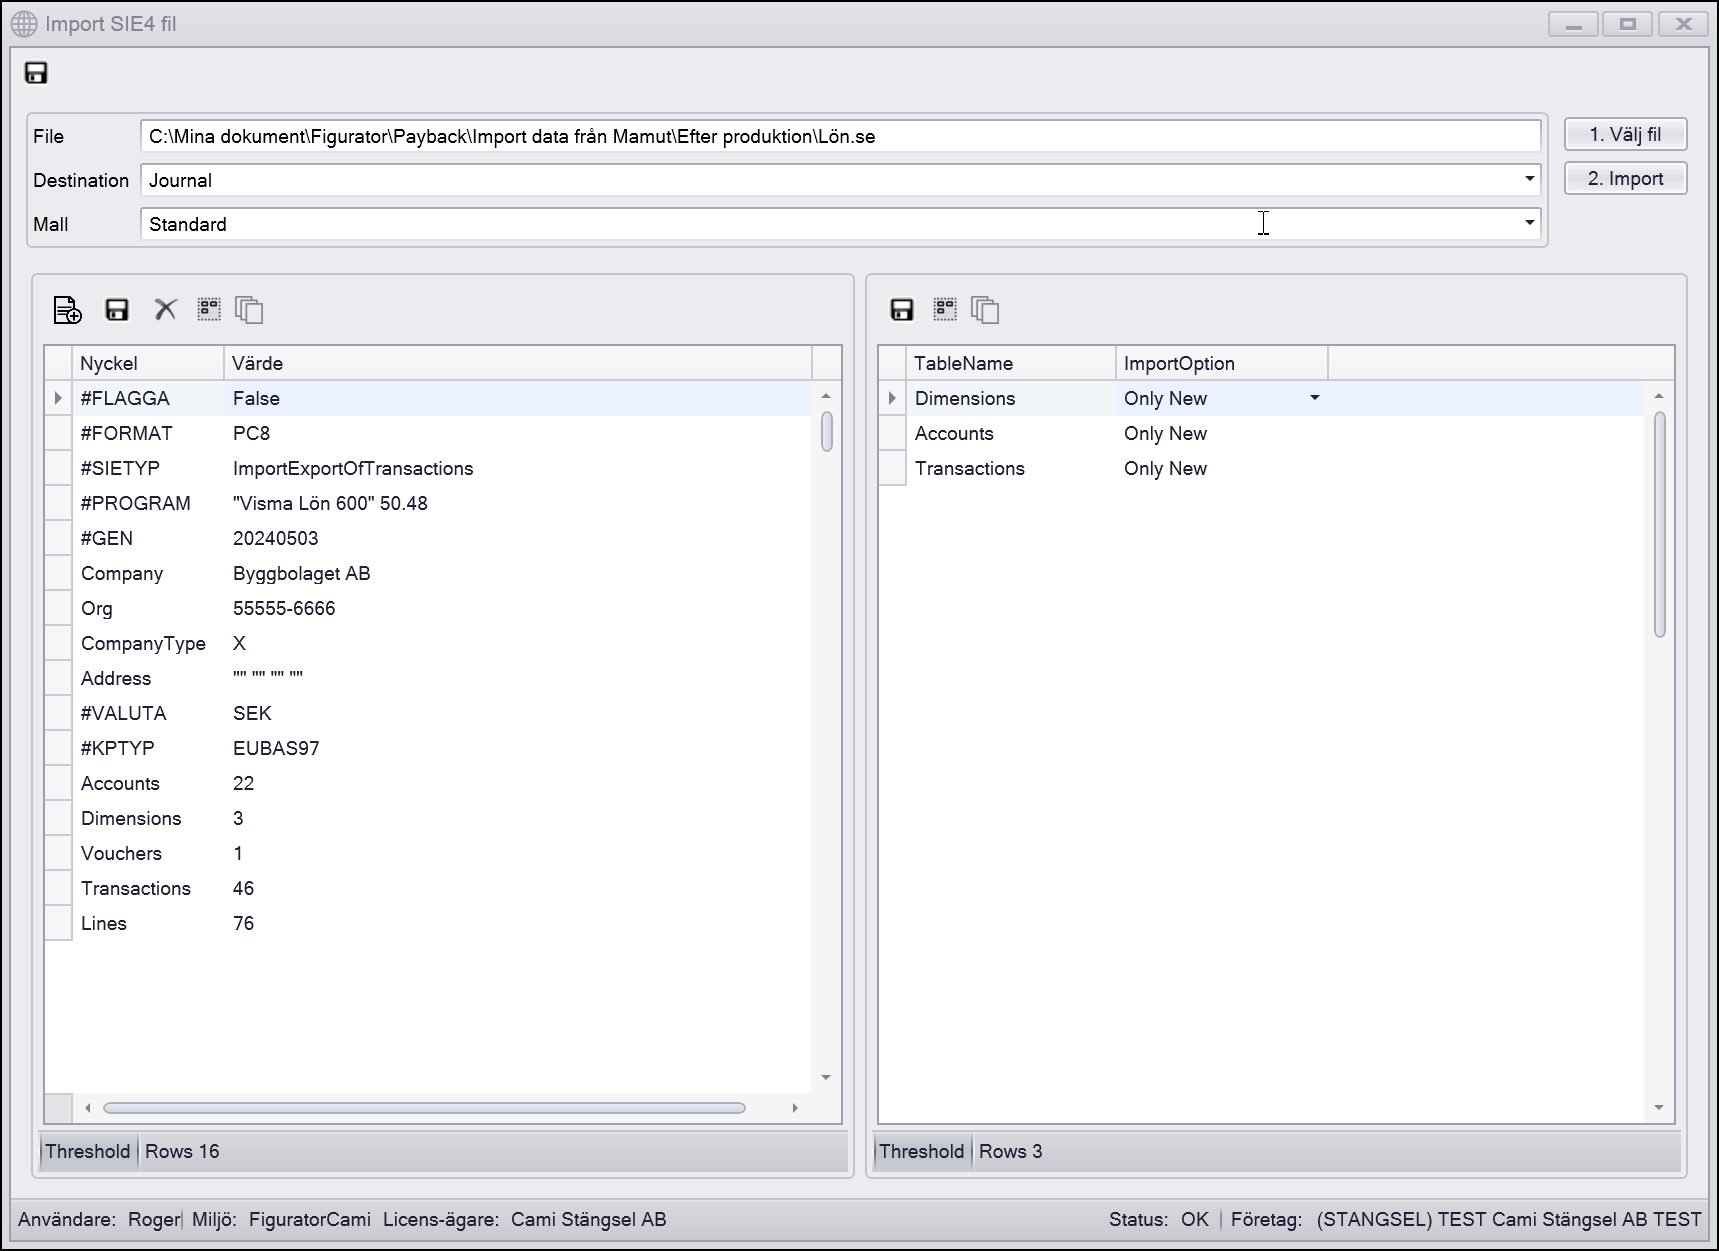Click the new document icon in left panel
Screen dimensions: 1719x1251
[67, 310]
